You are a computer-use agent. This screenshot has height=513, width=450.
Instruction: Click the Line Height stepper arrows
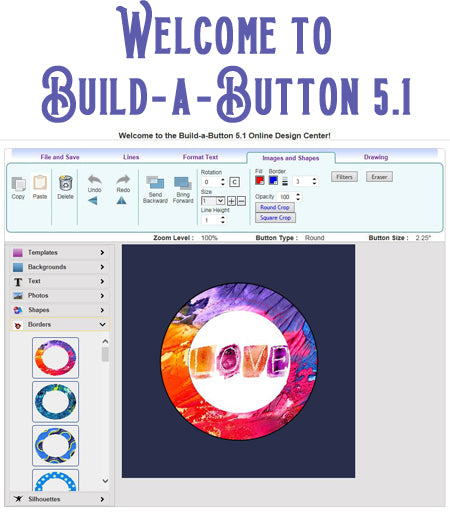(223, 220)
